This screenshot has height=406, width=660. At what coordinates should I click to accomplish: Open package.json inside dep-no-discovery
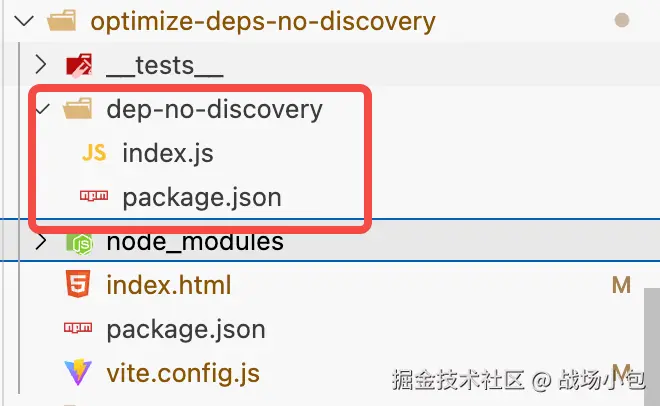click(x=201, y=197)
